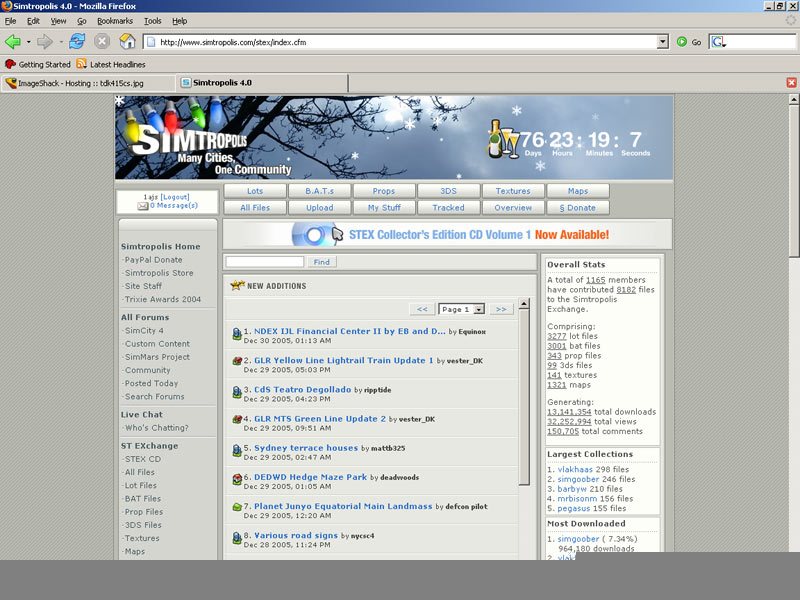Go to previous page with << button
This screenshot has width=800, height=600.
pyautogui.click(x=422, y=309)
